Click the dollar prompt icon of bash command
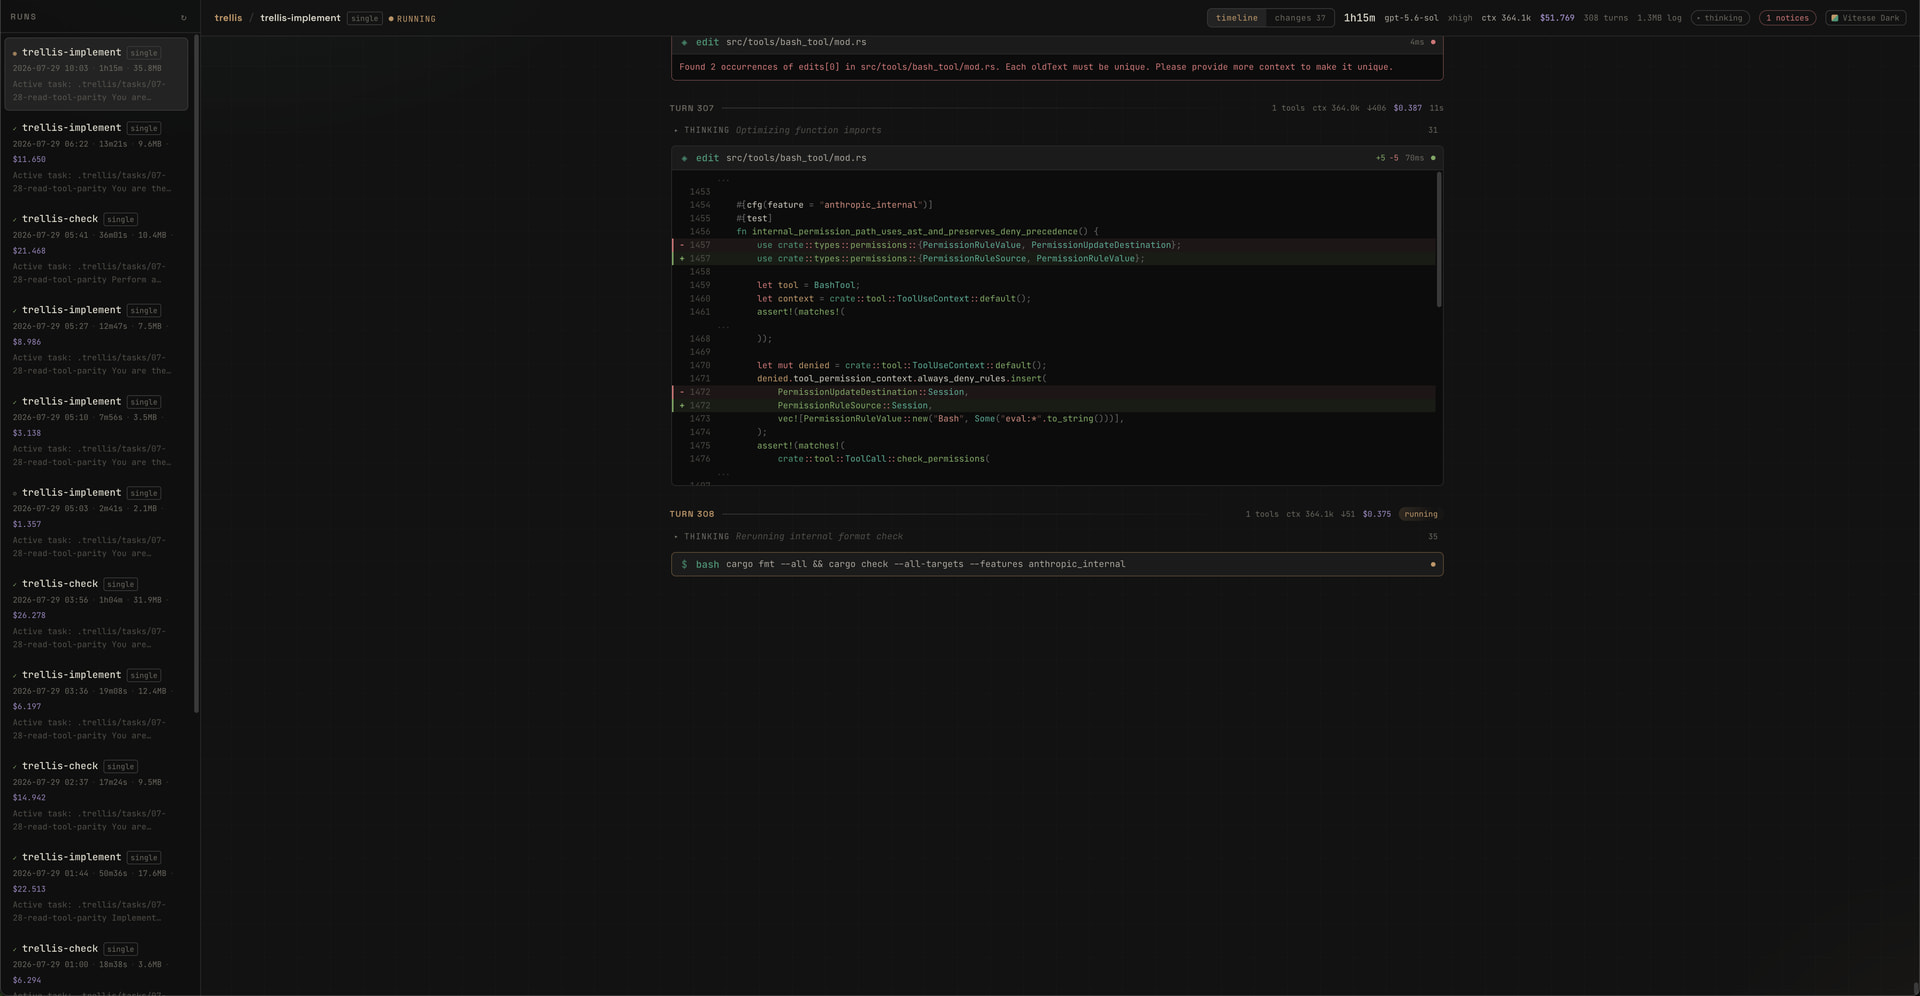 pyautogui.click(x=684, y=564)
